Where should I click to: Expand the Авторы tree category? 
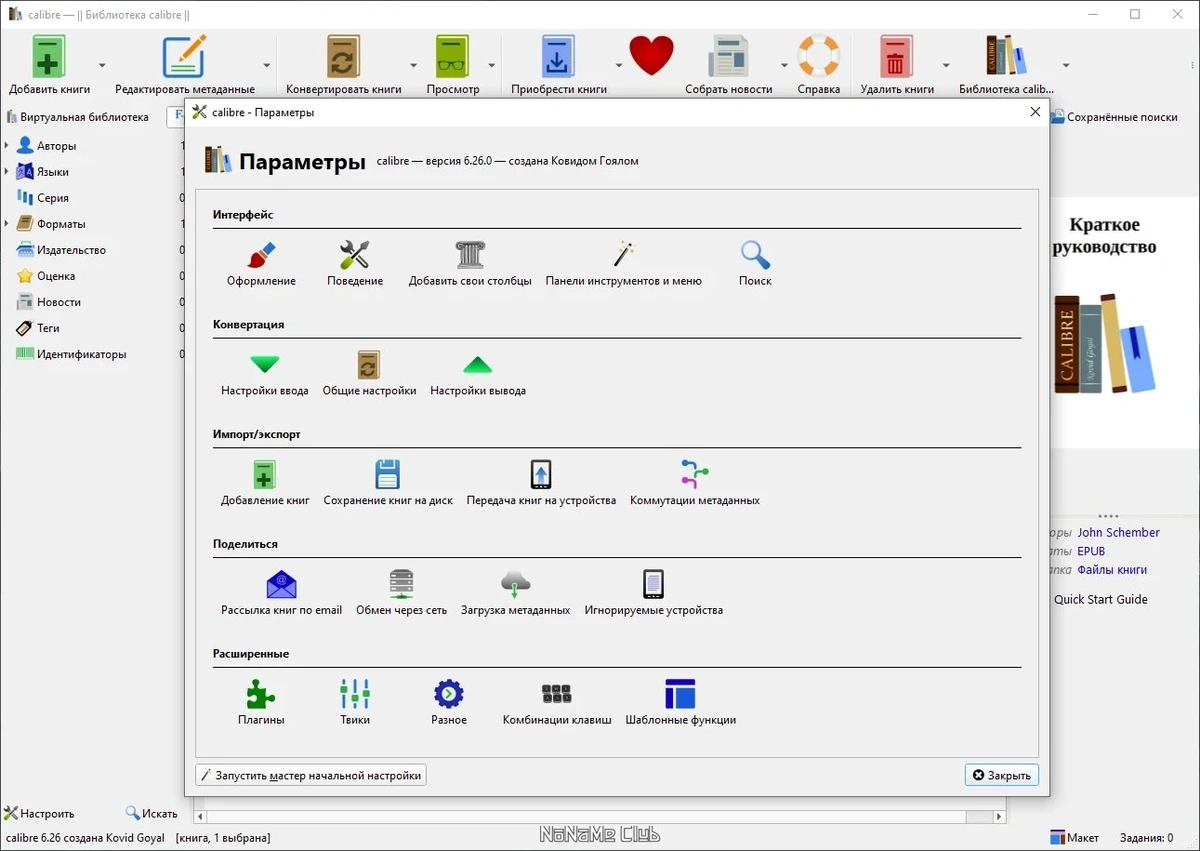point(7,146)
